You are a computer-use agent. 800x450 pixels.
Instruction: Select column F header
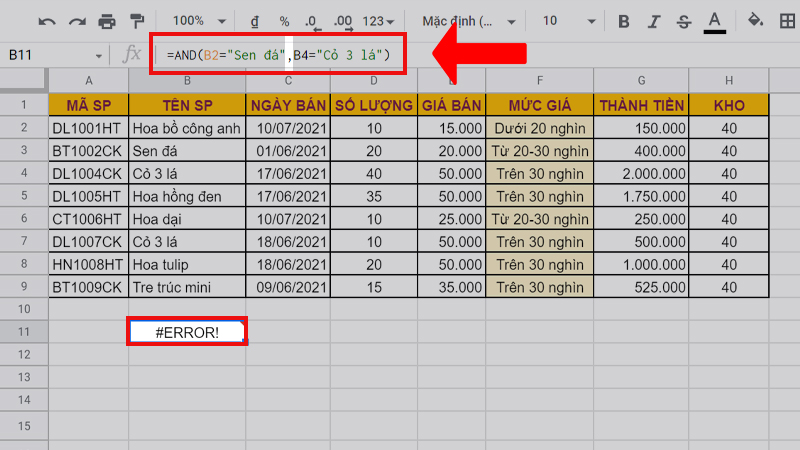click(540, 81)
